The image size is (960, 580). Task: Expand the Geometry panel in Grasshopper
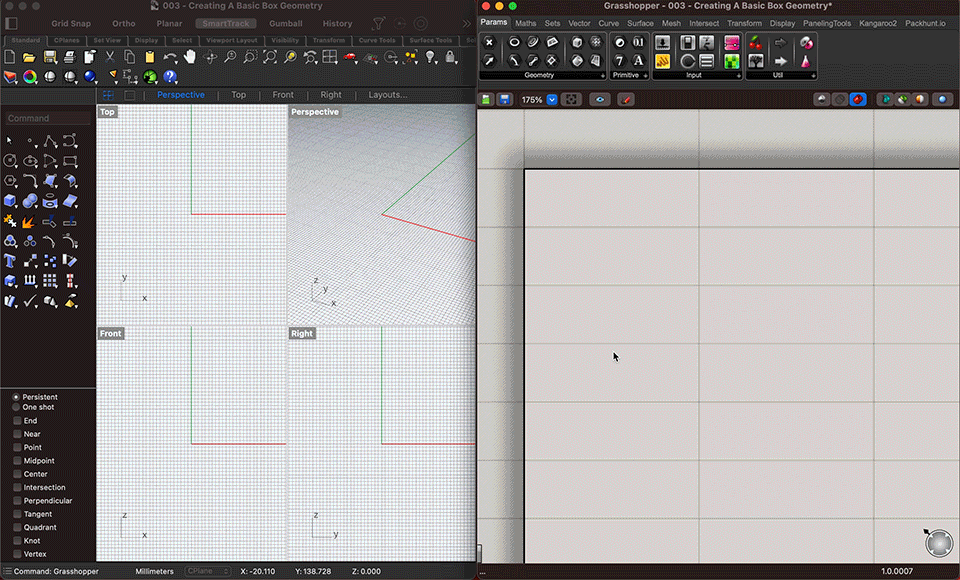pos(603,75)
